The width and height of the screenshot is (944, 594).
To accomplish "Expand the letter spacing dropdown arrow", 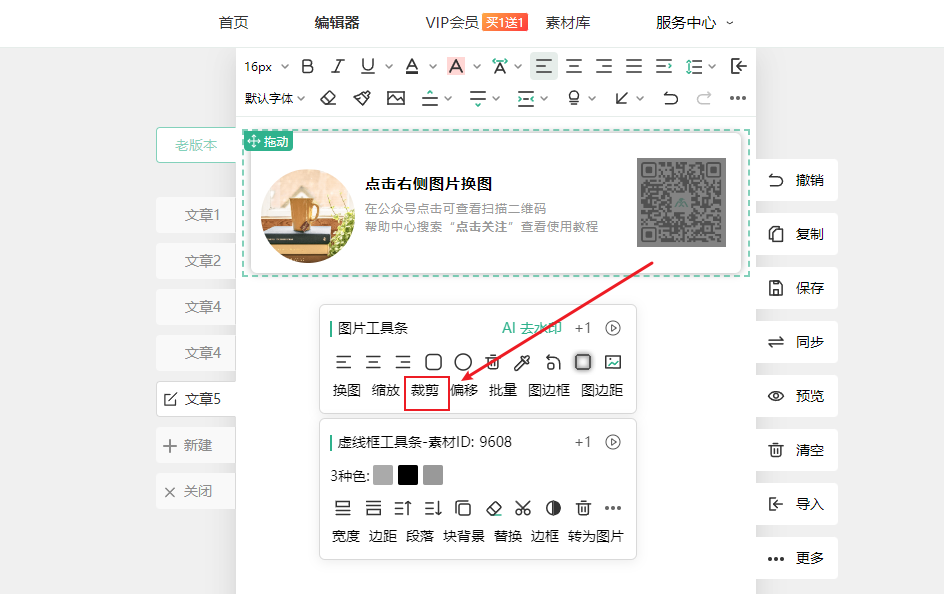I will [518, 66].
